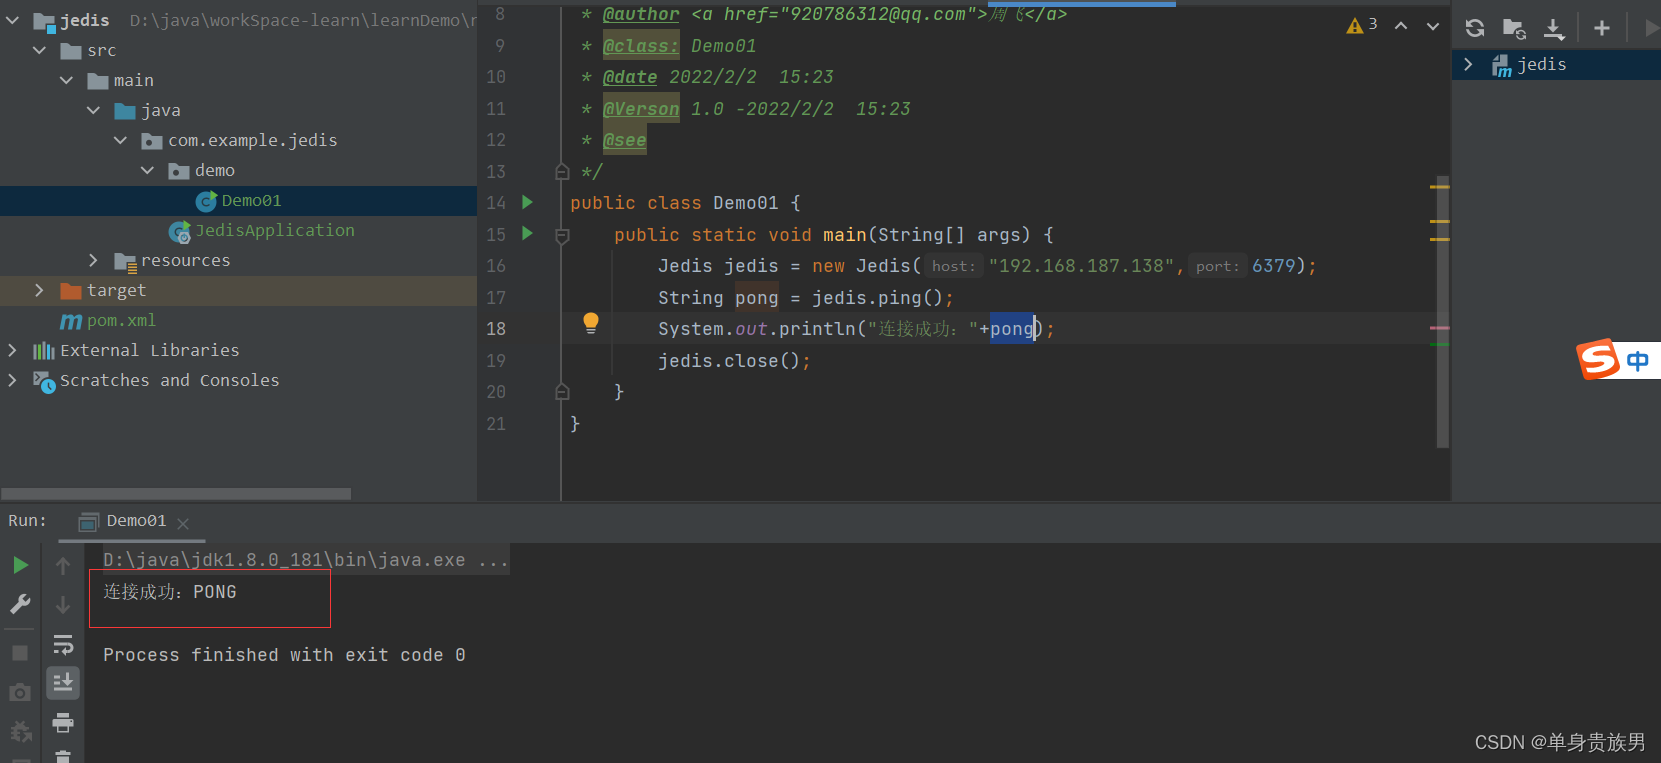Select Scratches and Consoles label
The height and width of the screenshot is (763, 1661).
[169, 380]
